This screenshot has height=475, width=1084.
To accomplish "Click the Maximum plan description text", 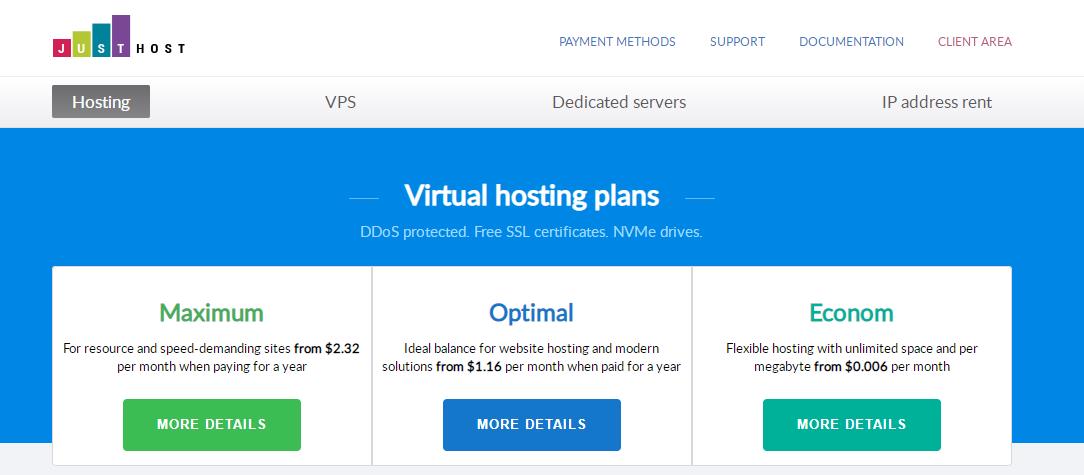I will (212, 358).
